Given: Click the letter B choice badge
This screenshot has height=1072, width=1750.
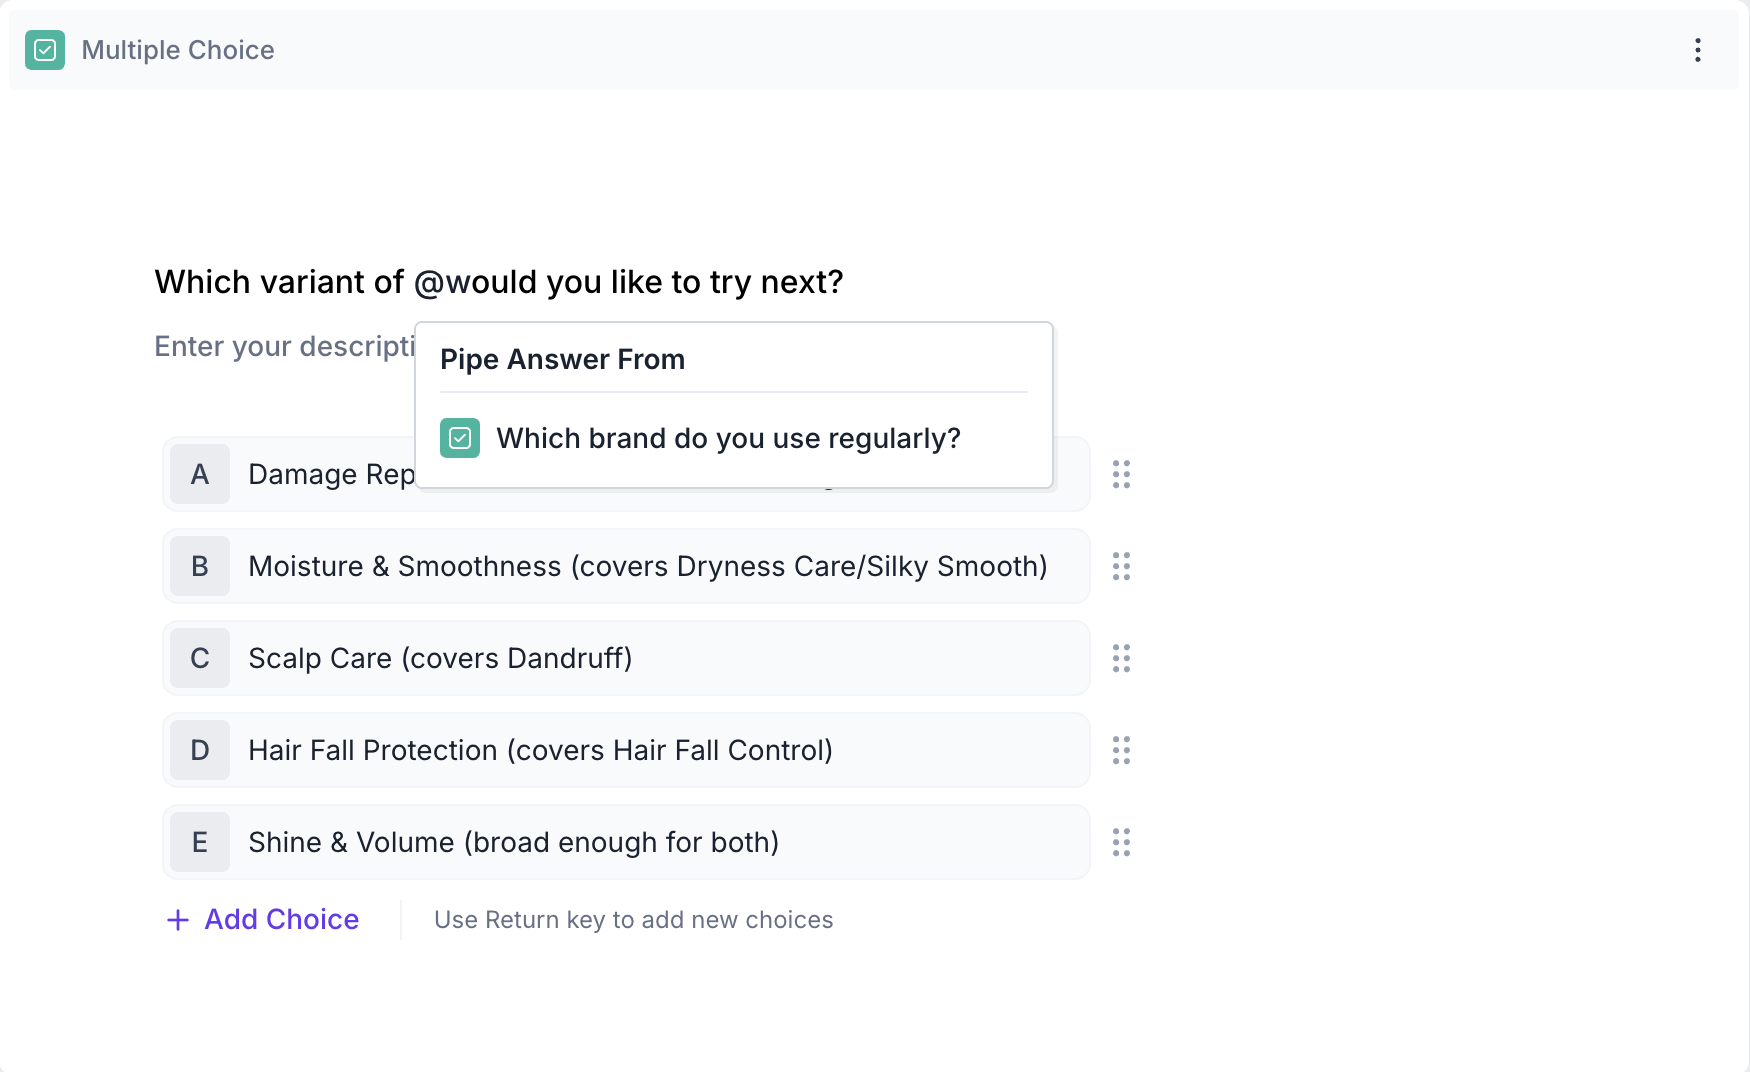Looking at the screenshot, I should pos(200,566).
